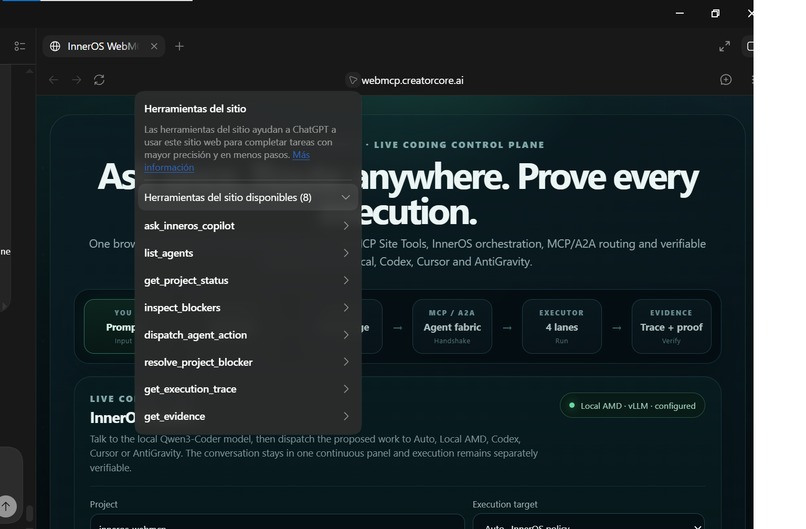Open the dispatch_agent_action tool entry

[248, 335]
